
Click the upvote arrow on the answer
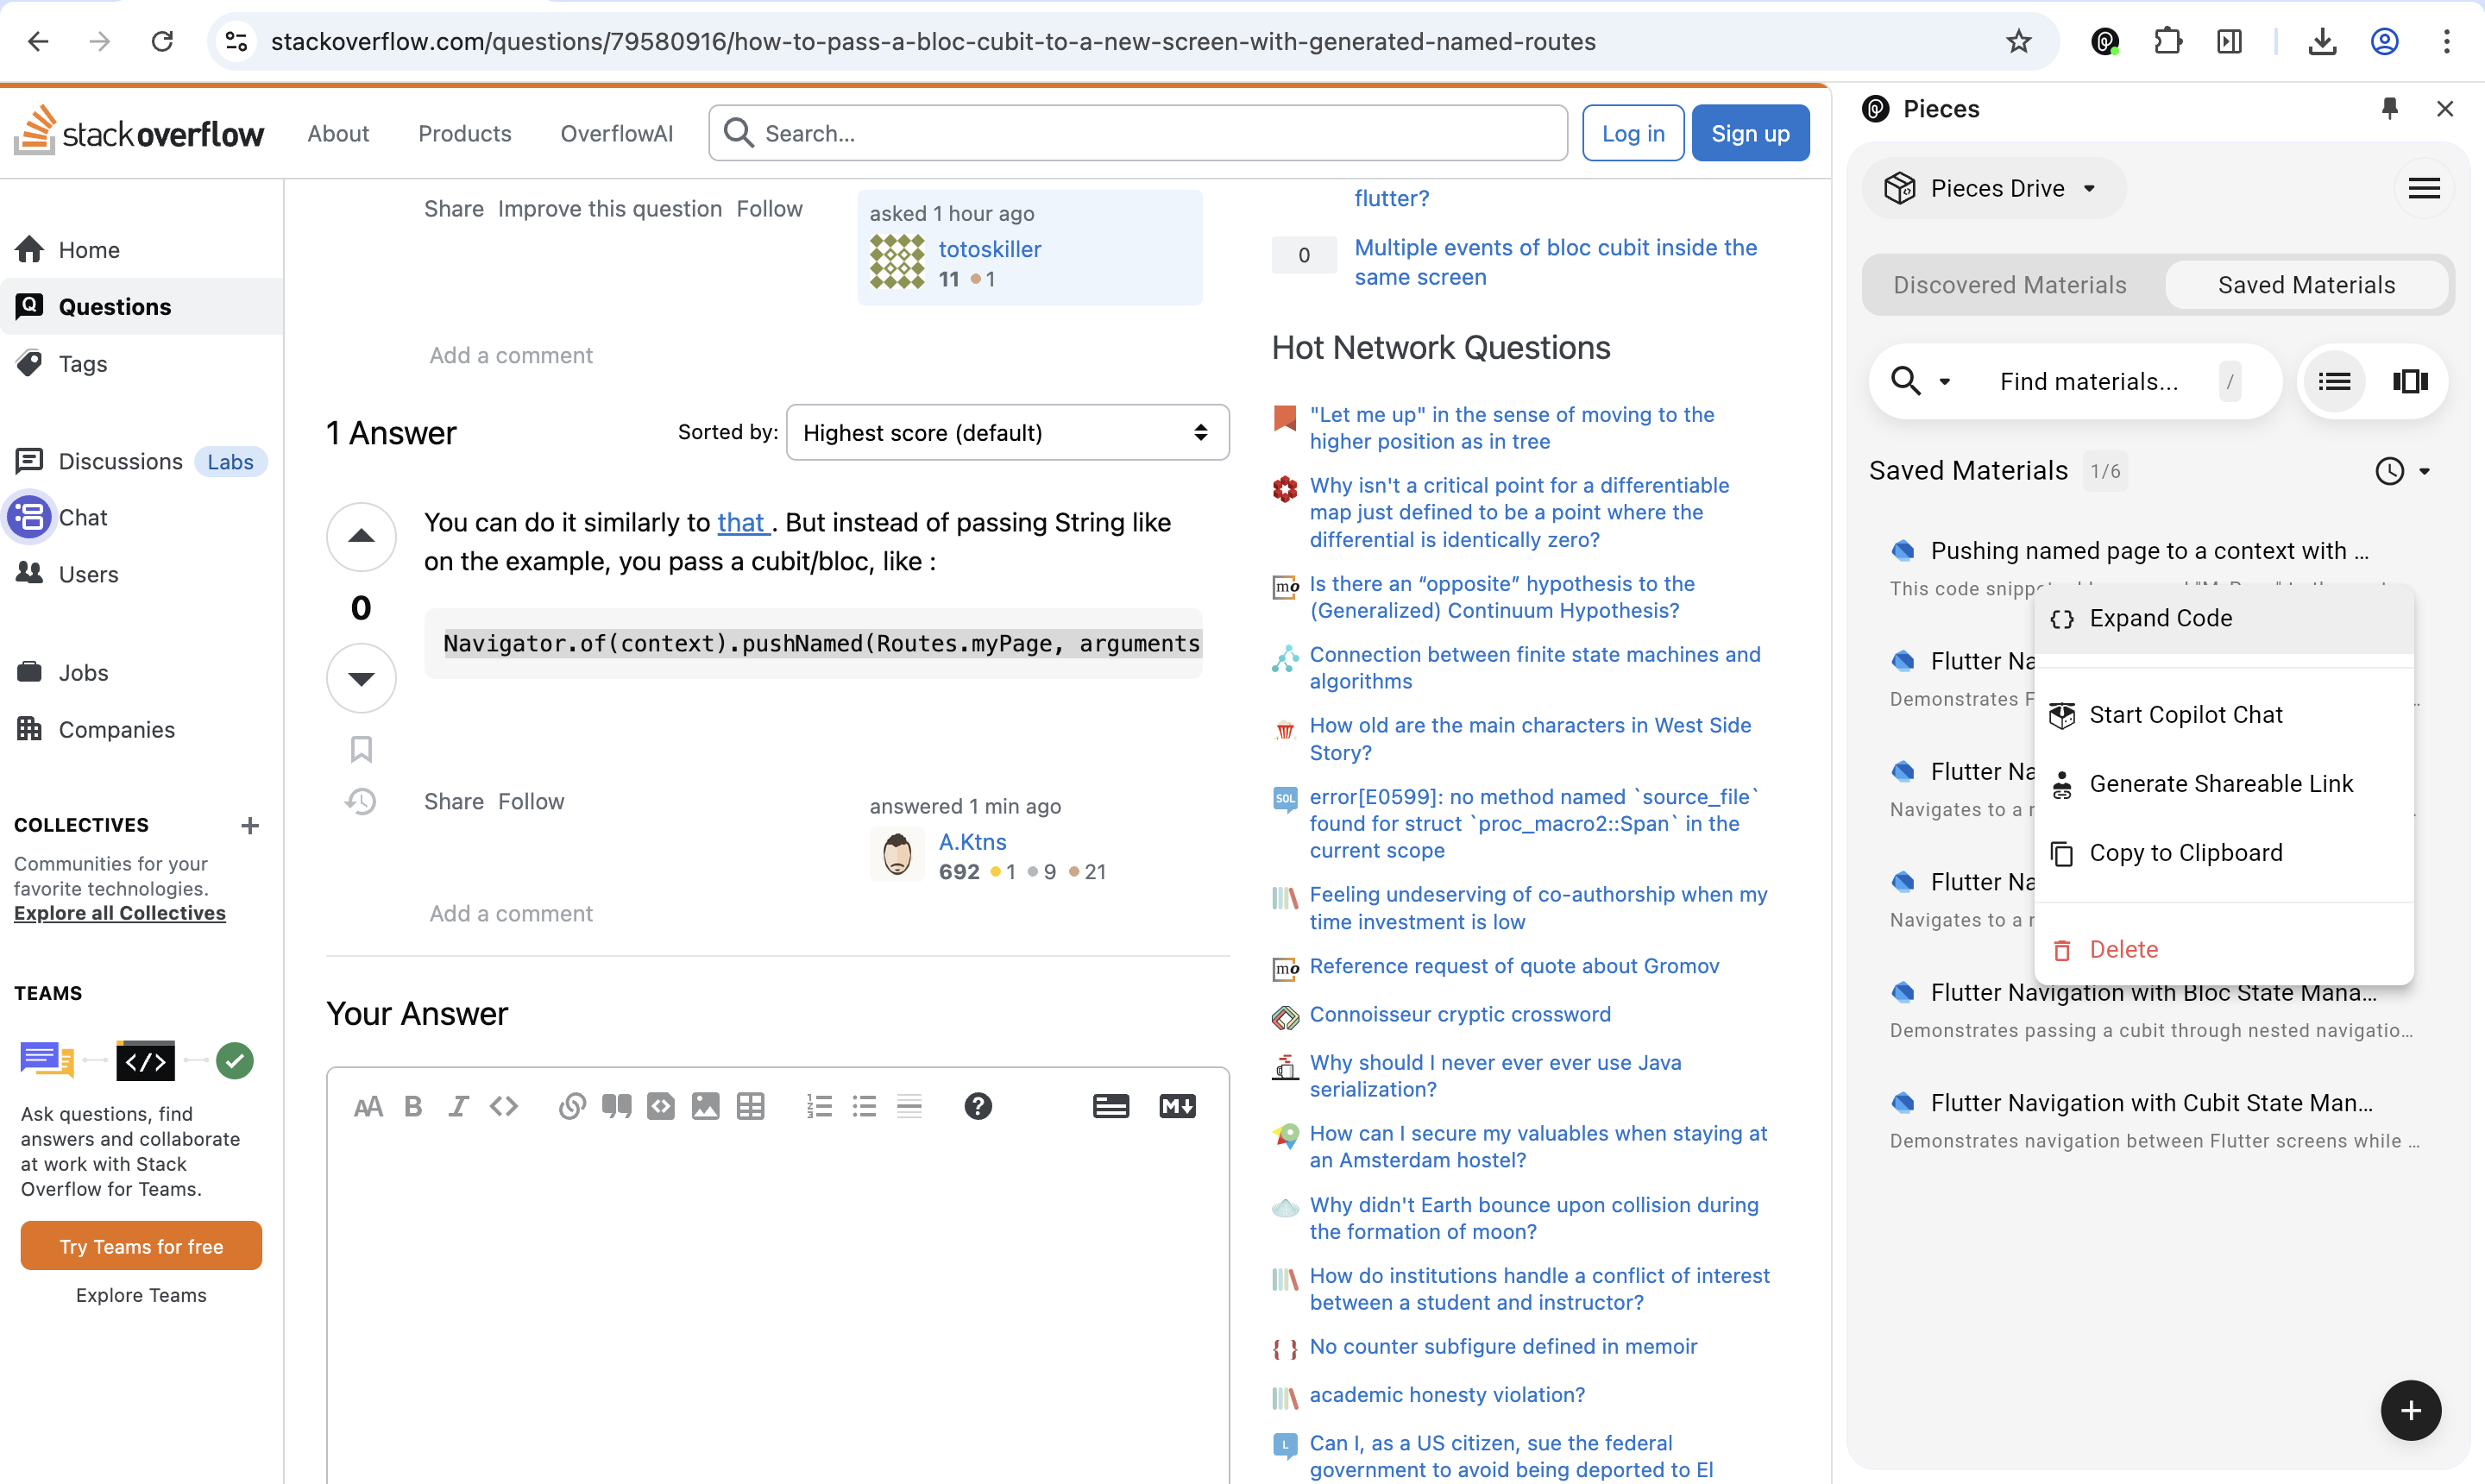pyautogui.click(x=361, y=537)
